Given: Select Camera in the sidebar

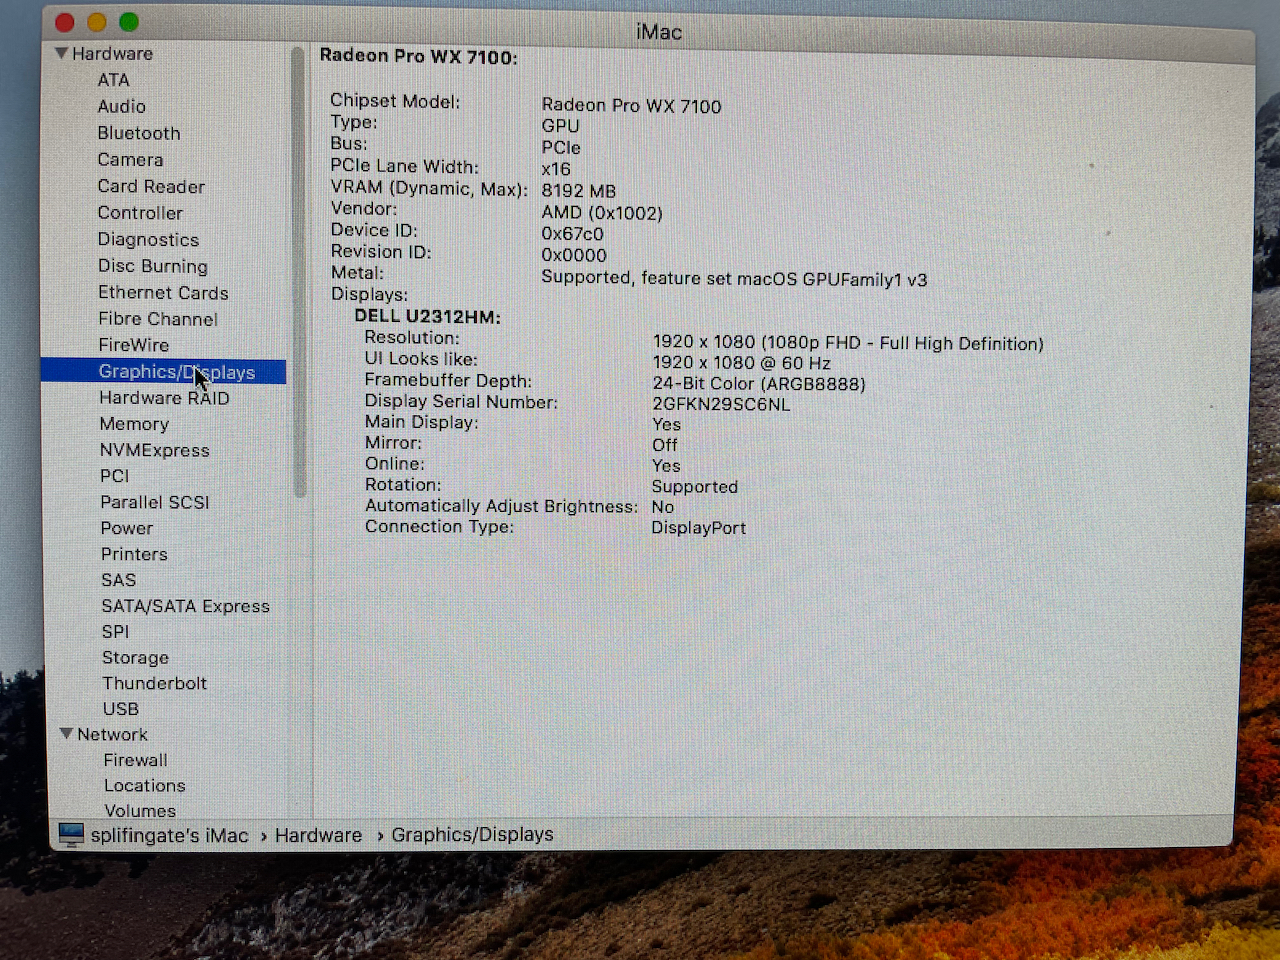Looking at the screenshot, I should [x=130, y=160].
